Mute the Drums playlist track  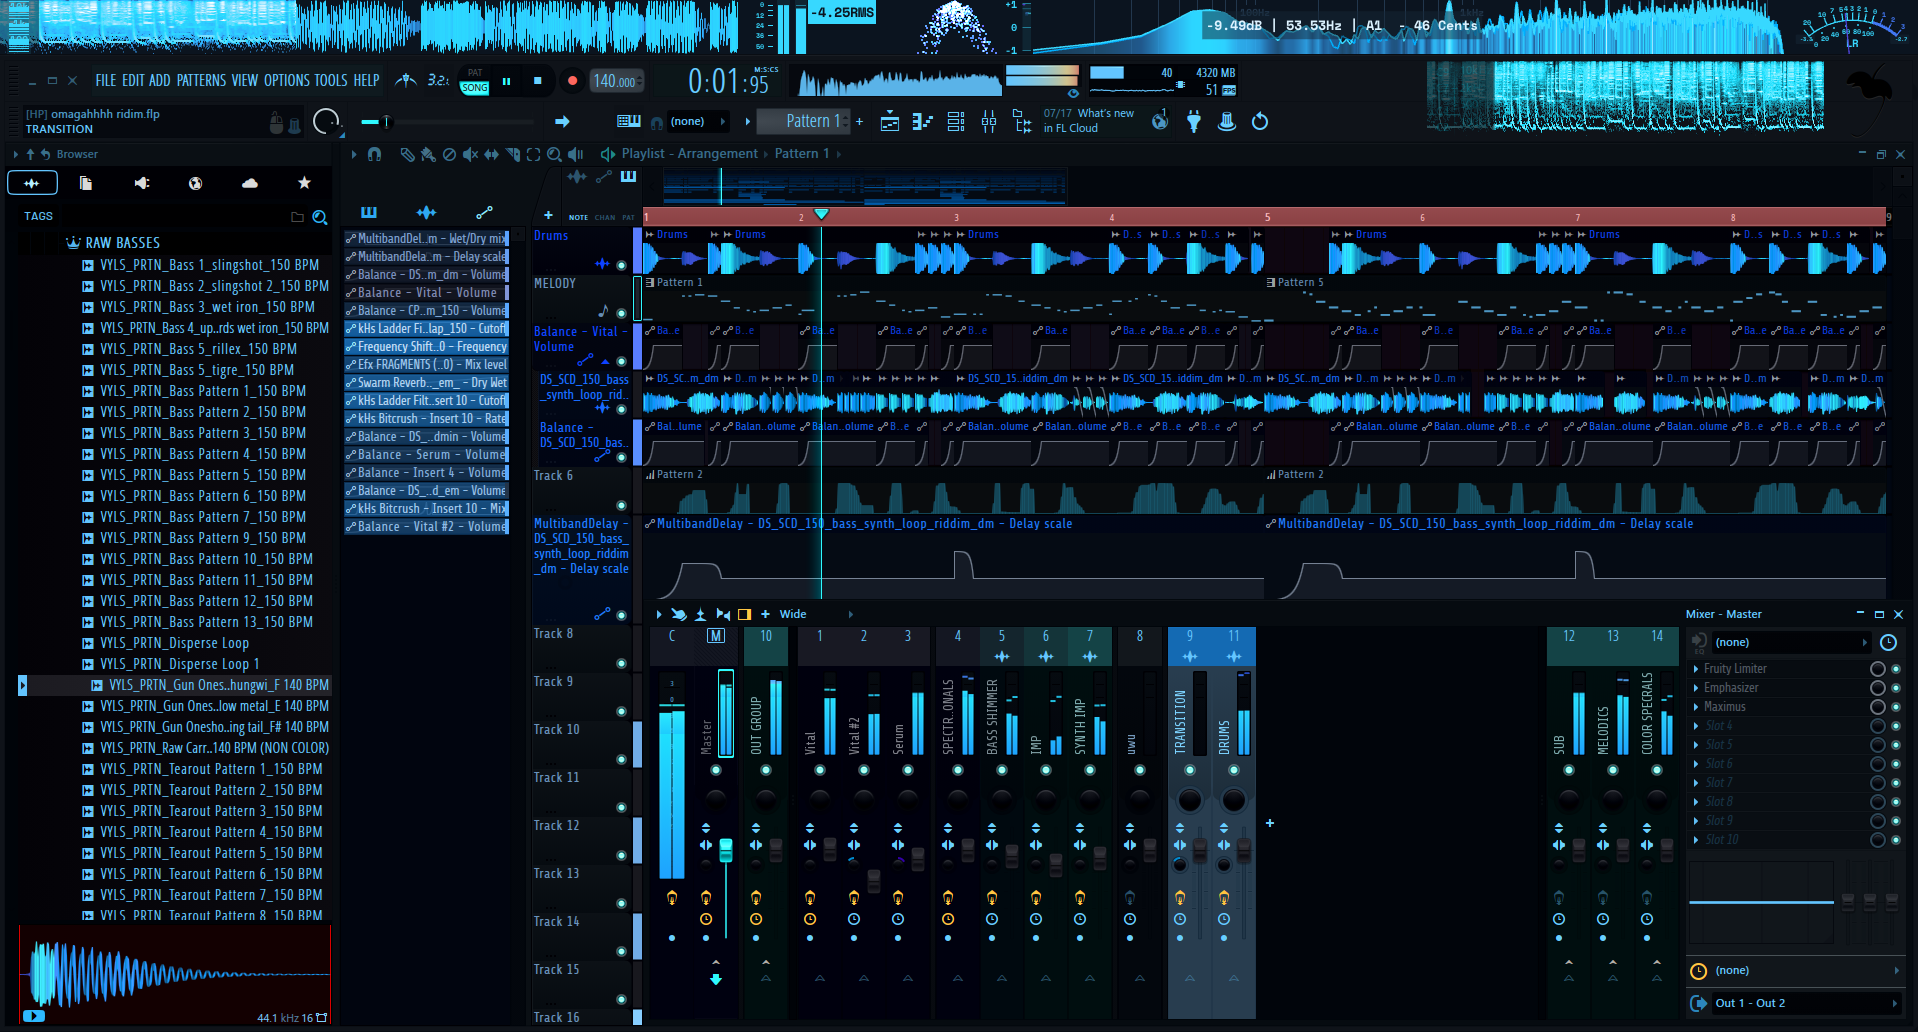621,265
